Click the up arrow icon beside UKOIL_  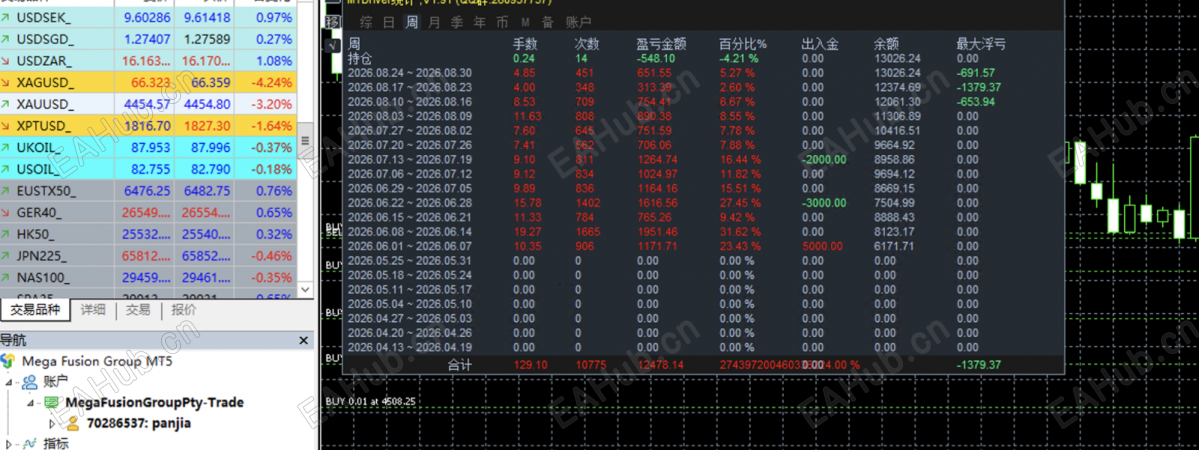pos(6,147)
